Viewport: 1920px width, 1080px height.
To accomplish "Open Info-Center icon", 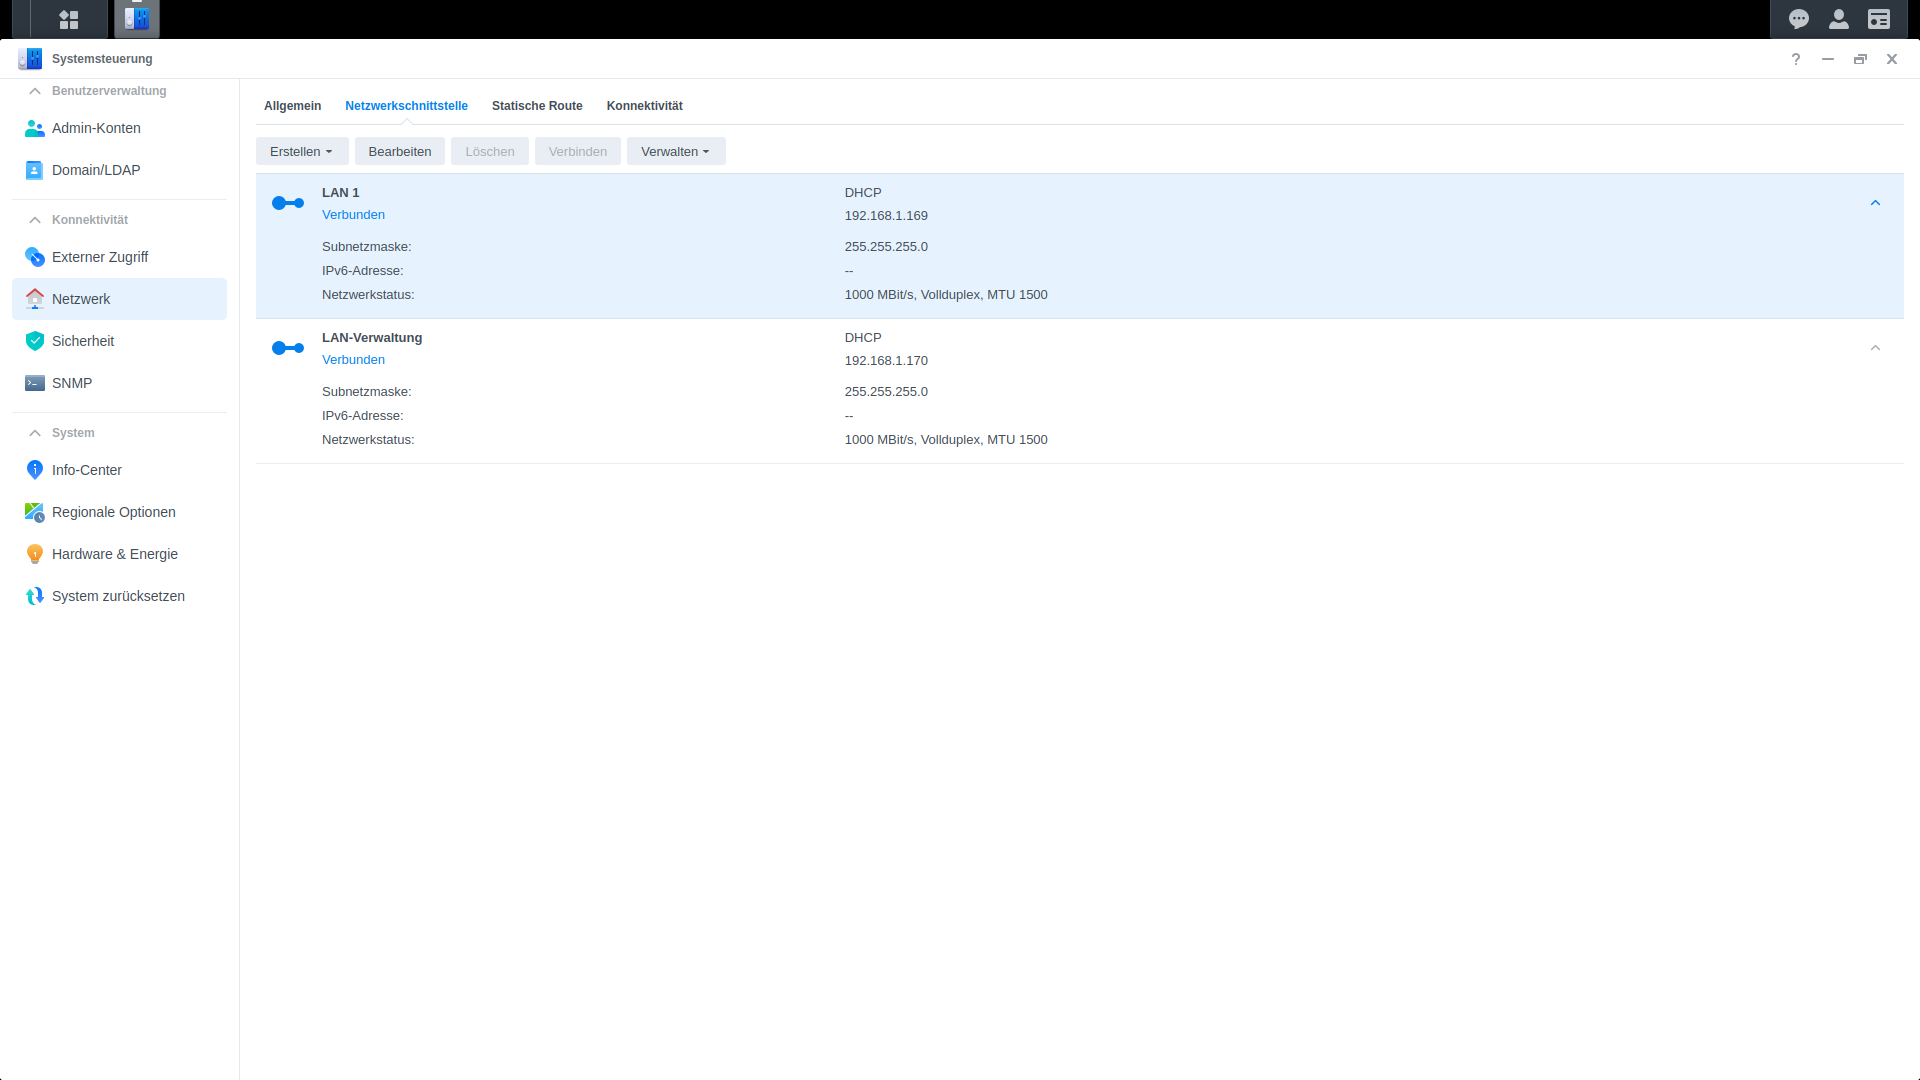I will tap(35, 470).
